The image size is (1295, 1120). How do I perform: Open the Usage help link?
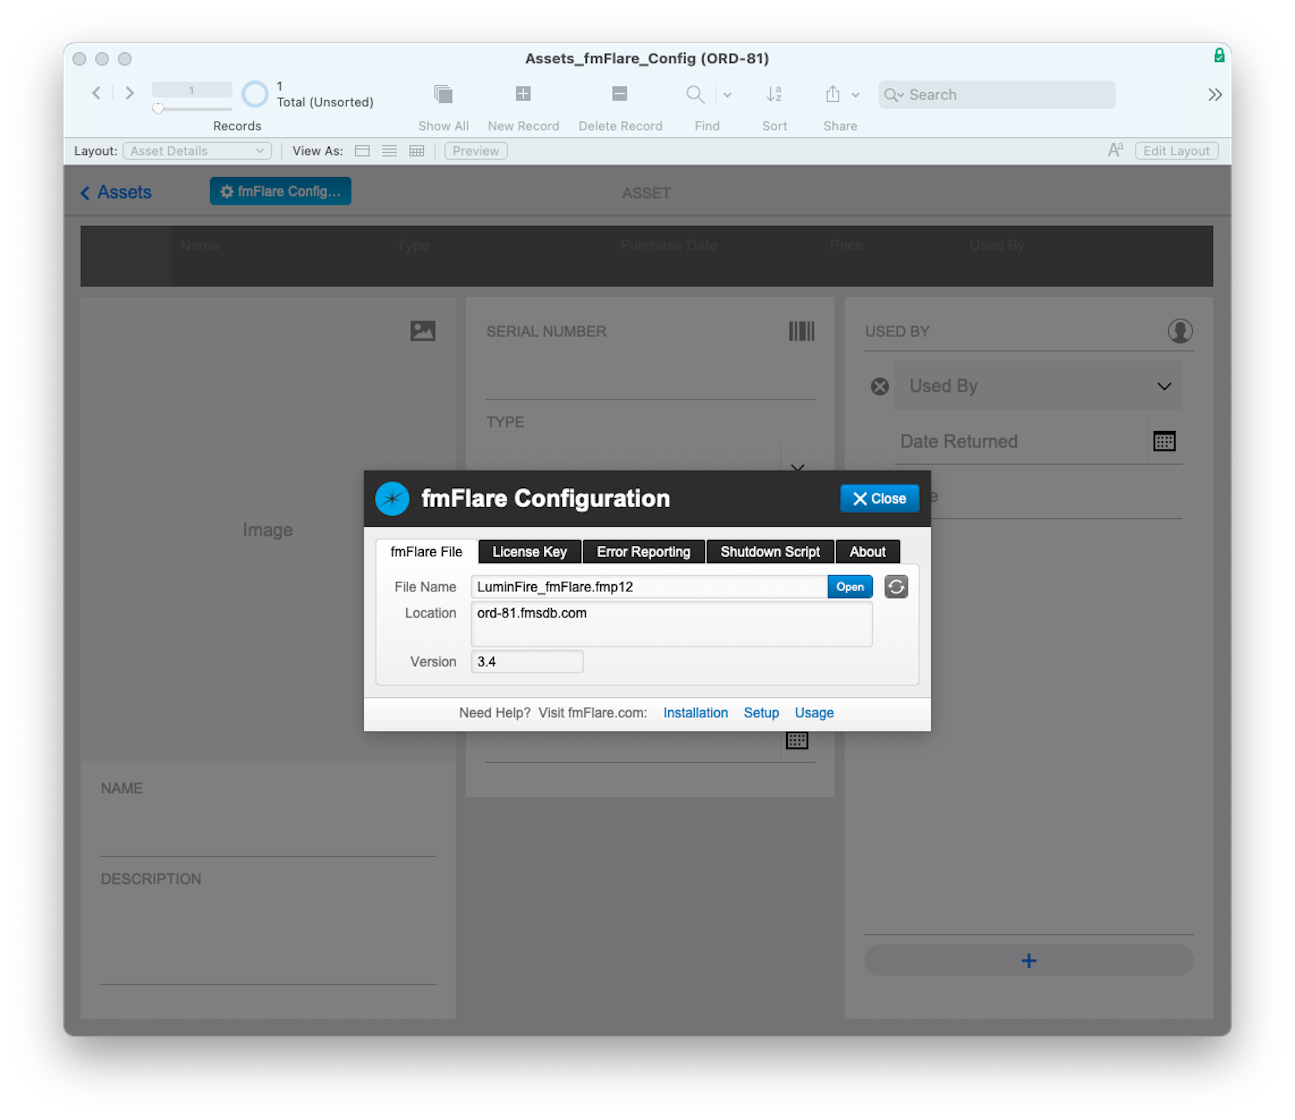(x=814, y=713)
